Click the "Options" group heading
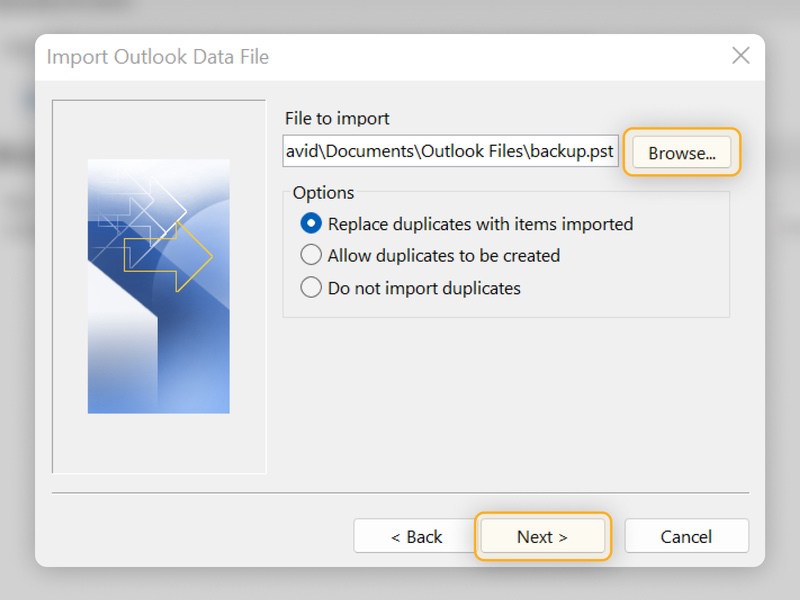Viewport: 800px width, 600px height. tap(324, 192)
